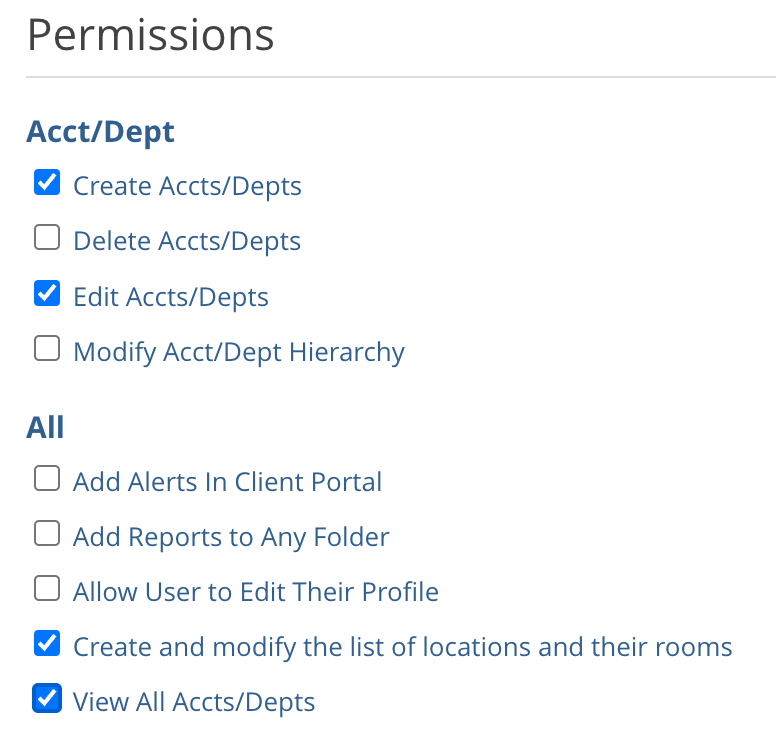Click the Create Accts/Depts label text
776x736 pixels.
[x=187, y=186]
